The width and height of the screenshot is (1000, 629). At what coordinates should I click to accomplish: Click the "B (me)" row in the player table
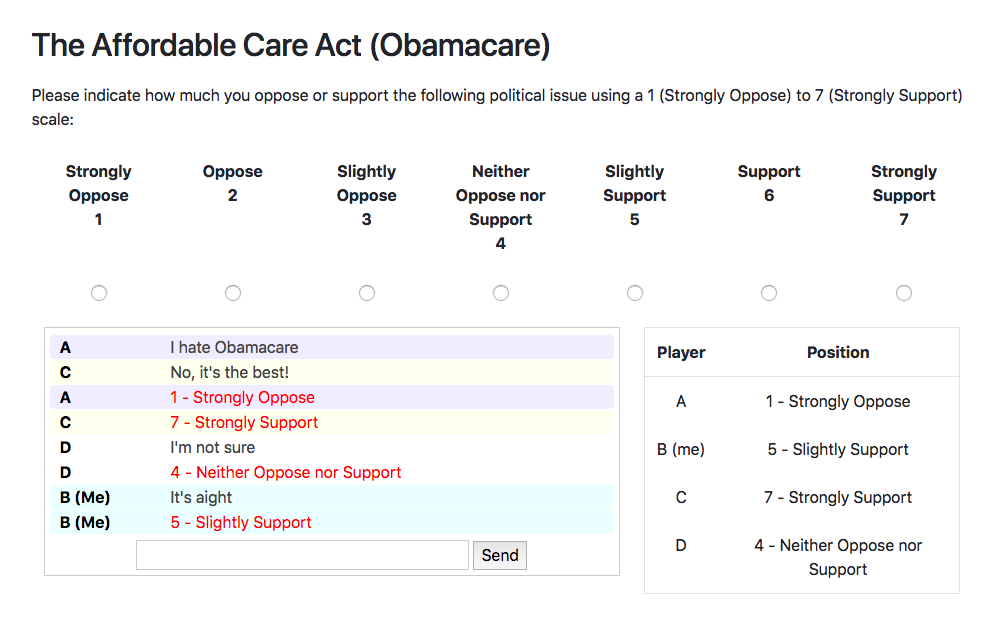tap(681, 449)
